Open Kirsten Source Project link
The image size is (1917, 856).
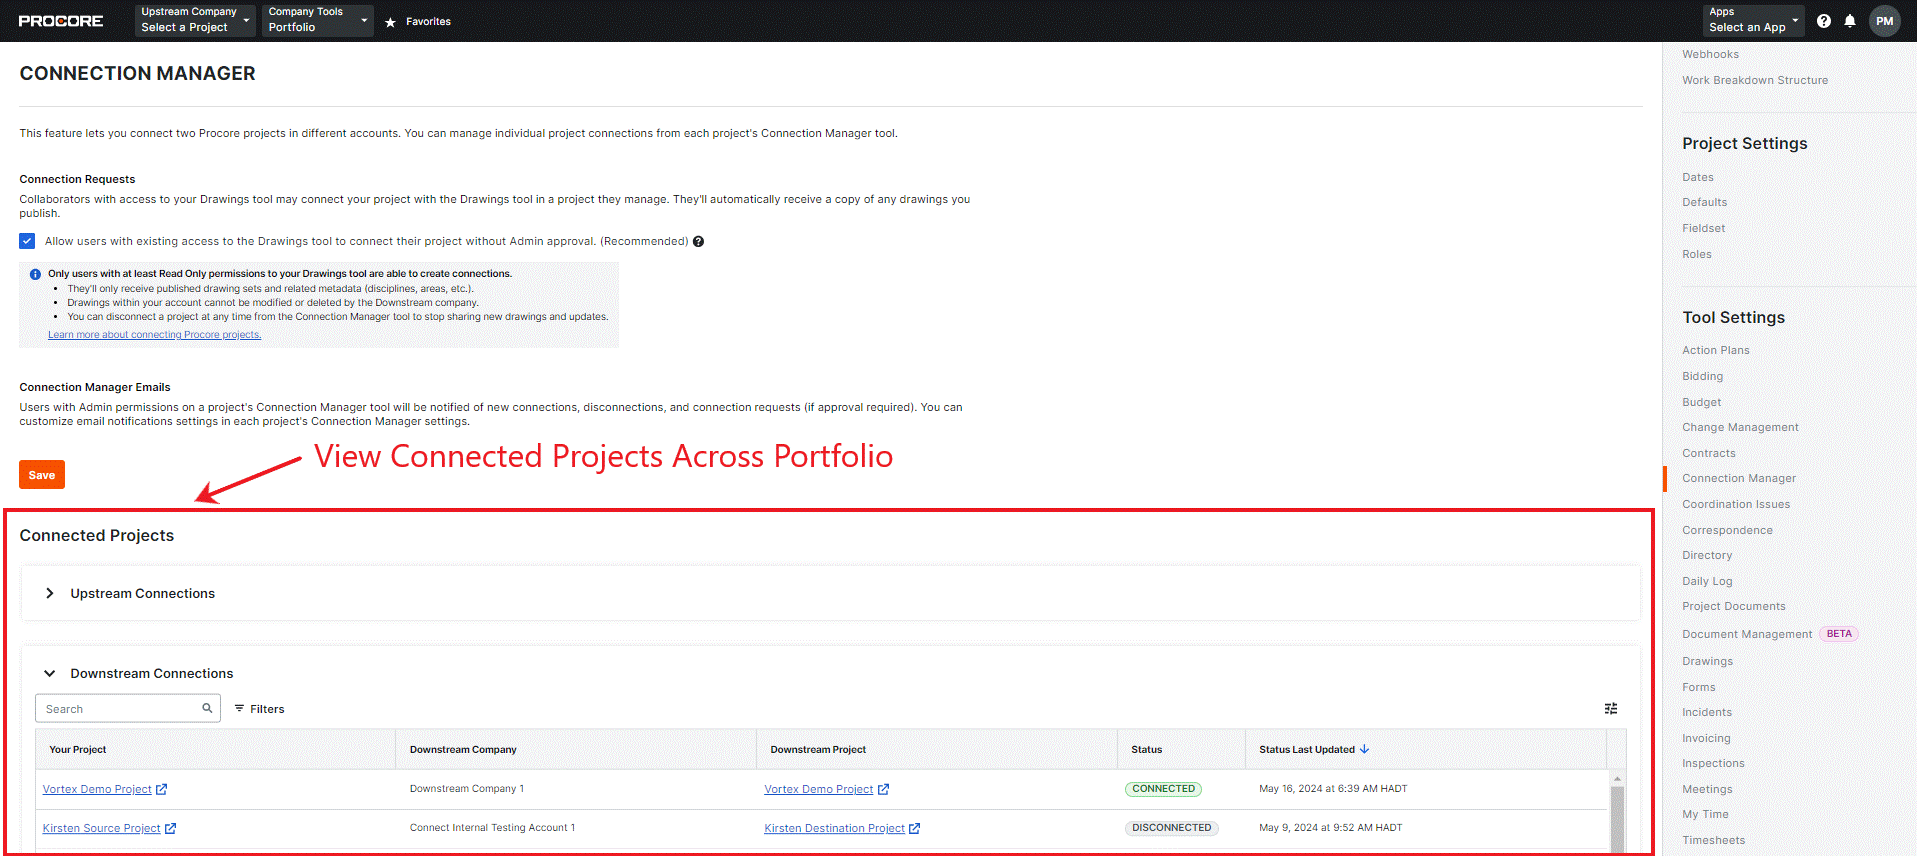101,828
